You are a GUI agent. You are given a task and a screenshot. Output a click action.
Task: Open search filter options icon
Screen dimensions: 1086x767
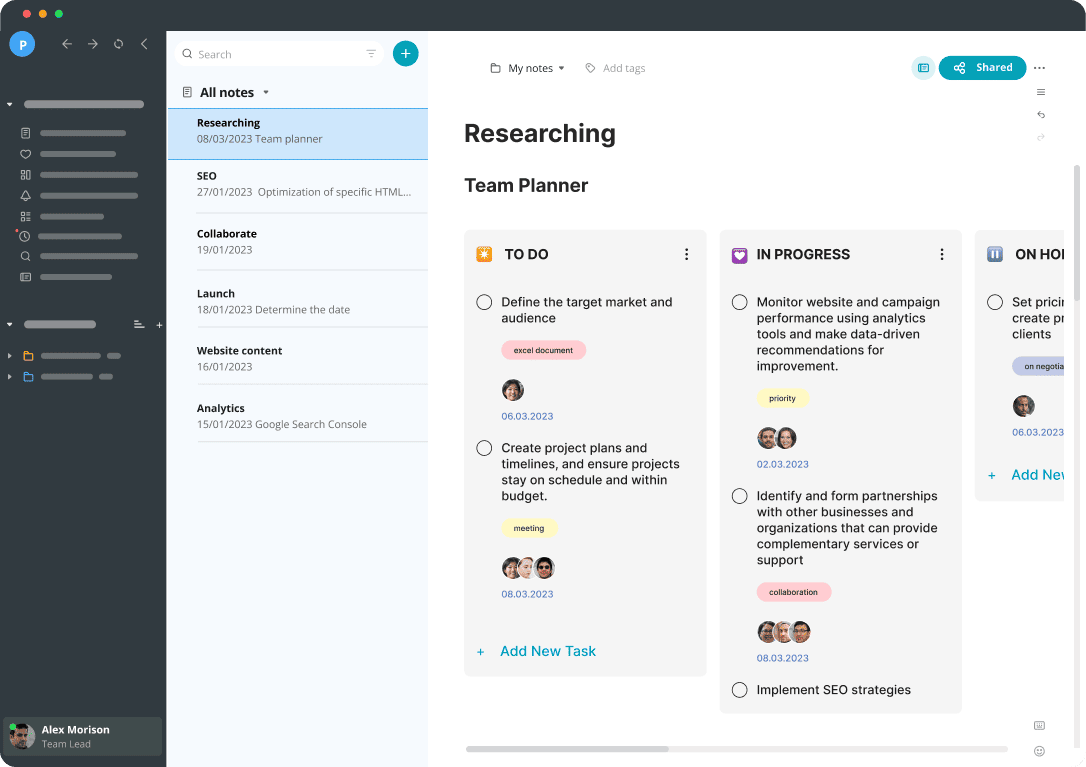click(371, 54)
